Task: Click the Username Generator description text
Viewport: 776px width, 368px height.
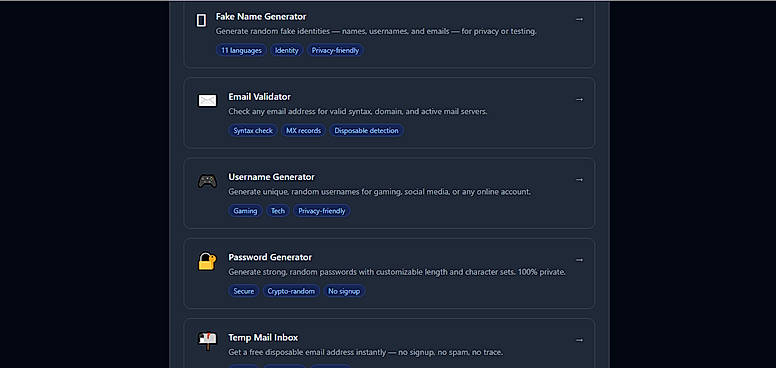Action: 379,191
